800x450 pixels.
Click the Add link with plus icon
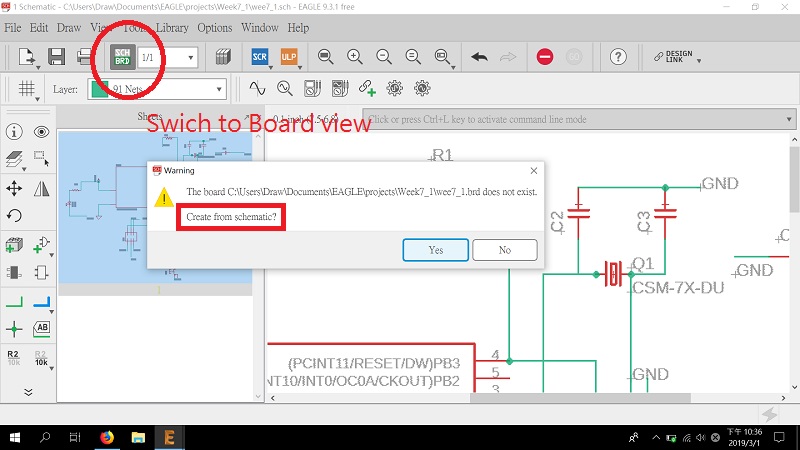[x=367, y=88]
